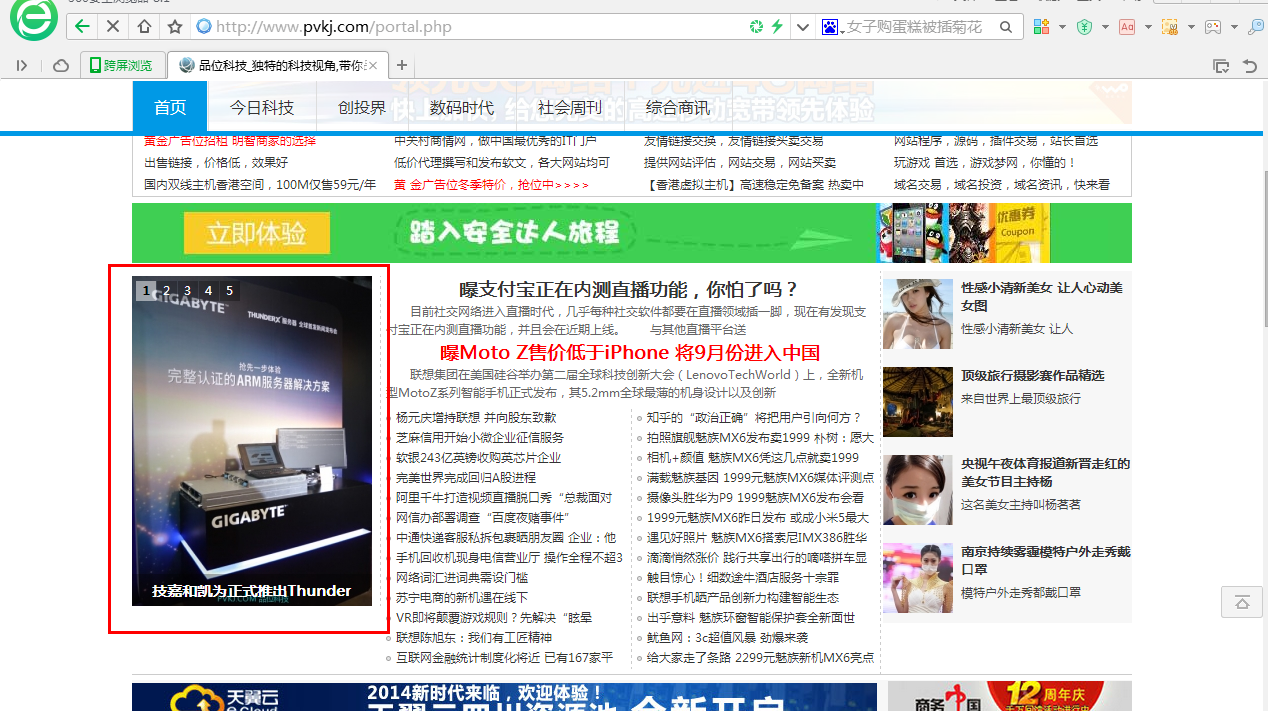The image size is (1268, 711).
Task: Close the 品位科技 tab
Action: [372, 66]
